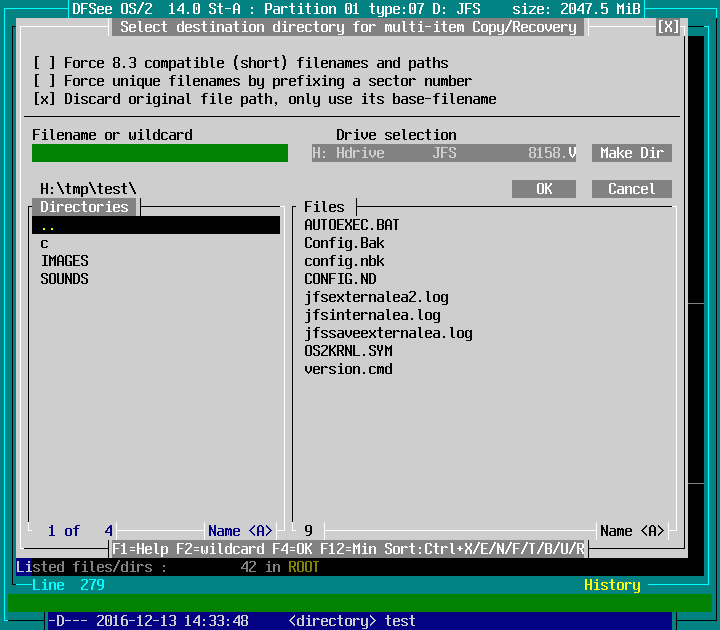Click the History label in status area
This screenshot has height=630, width=720.
(612, 585)
